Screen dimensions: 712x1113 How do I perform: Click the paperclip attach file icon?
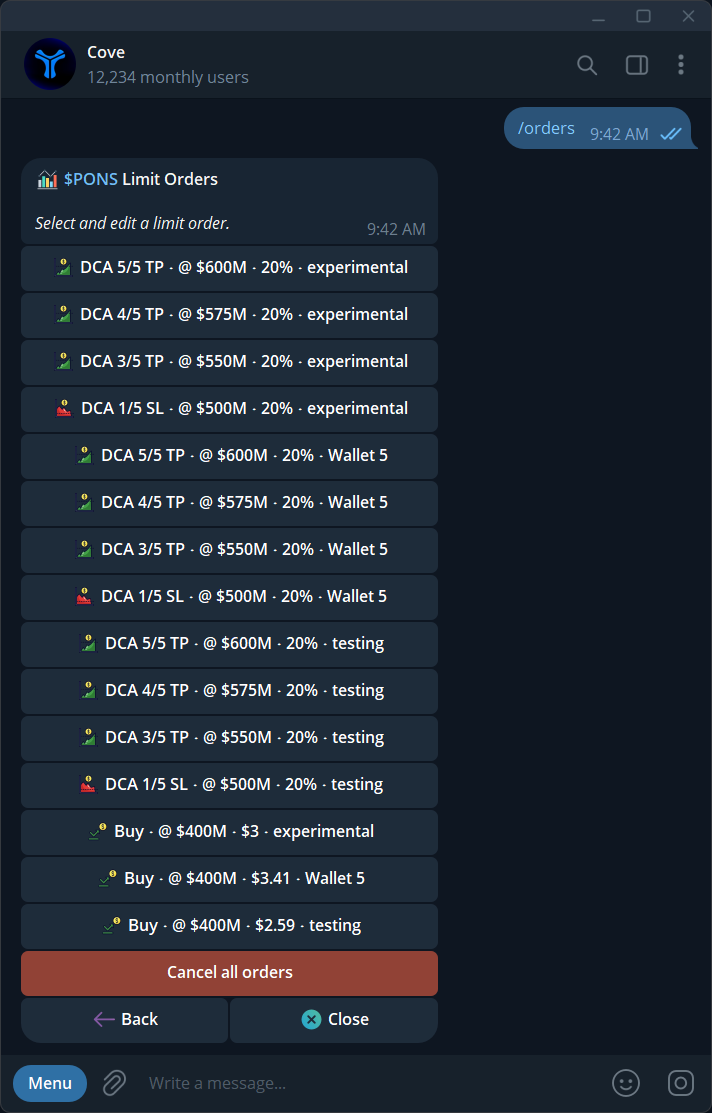point(114,1083)
